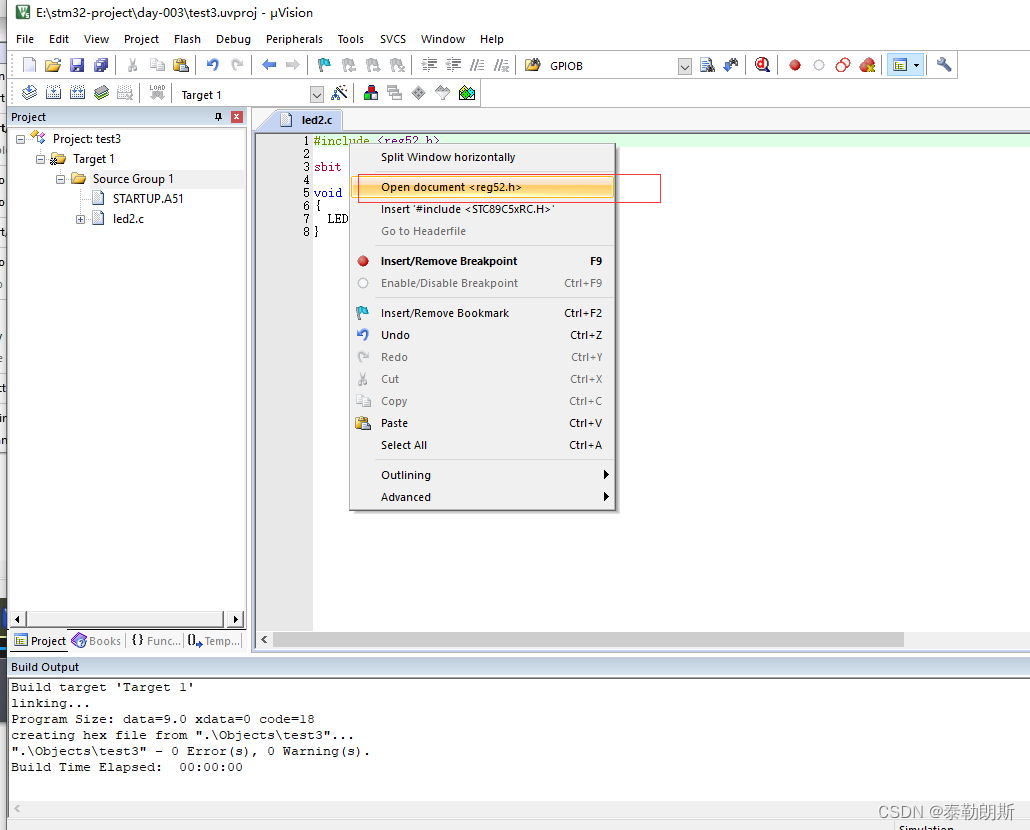Click the Find in Files icon left of GPIOB
The image size is (1030, 830).
click(533, 65)
